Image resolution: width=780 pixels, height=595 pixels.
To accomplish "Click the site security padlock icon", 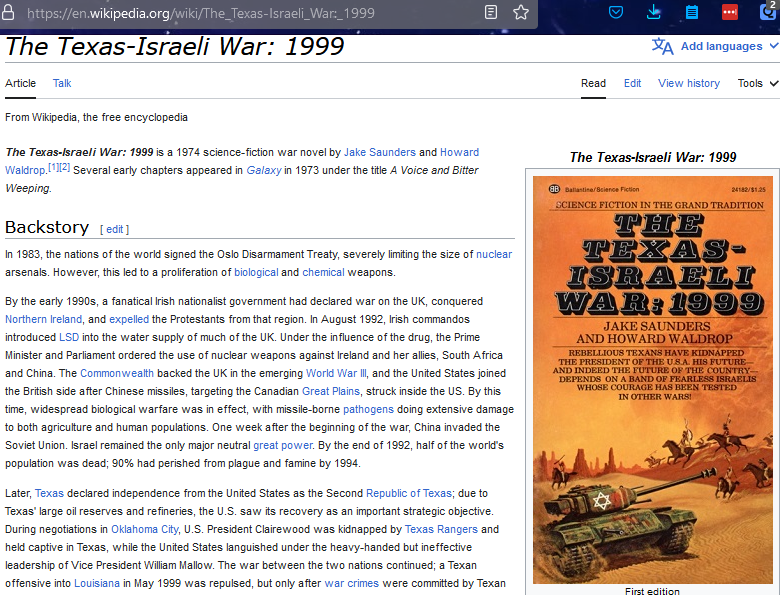I will (x=8, y=12).
